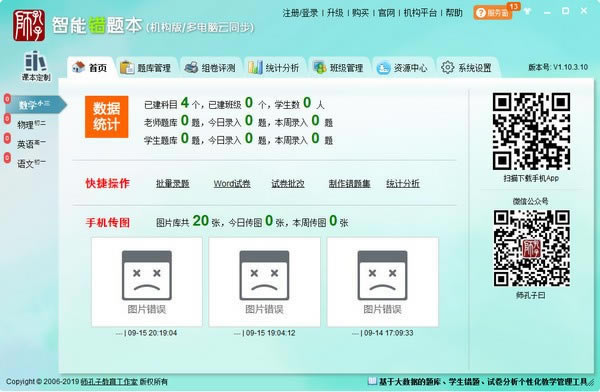Open the 课本定制 textbook customization icon
The width and height of the screenshot is (600, 392).
tap(36, 65)
